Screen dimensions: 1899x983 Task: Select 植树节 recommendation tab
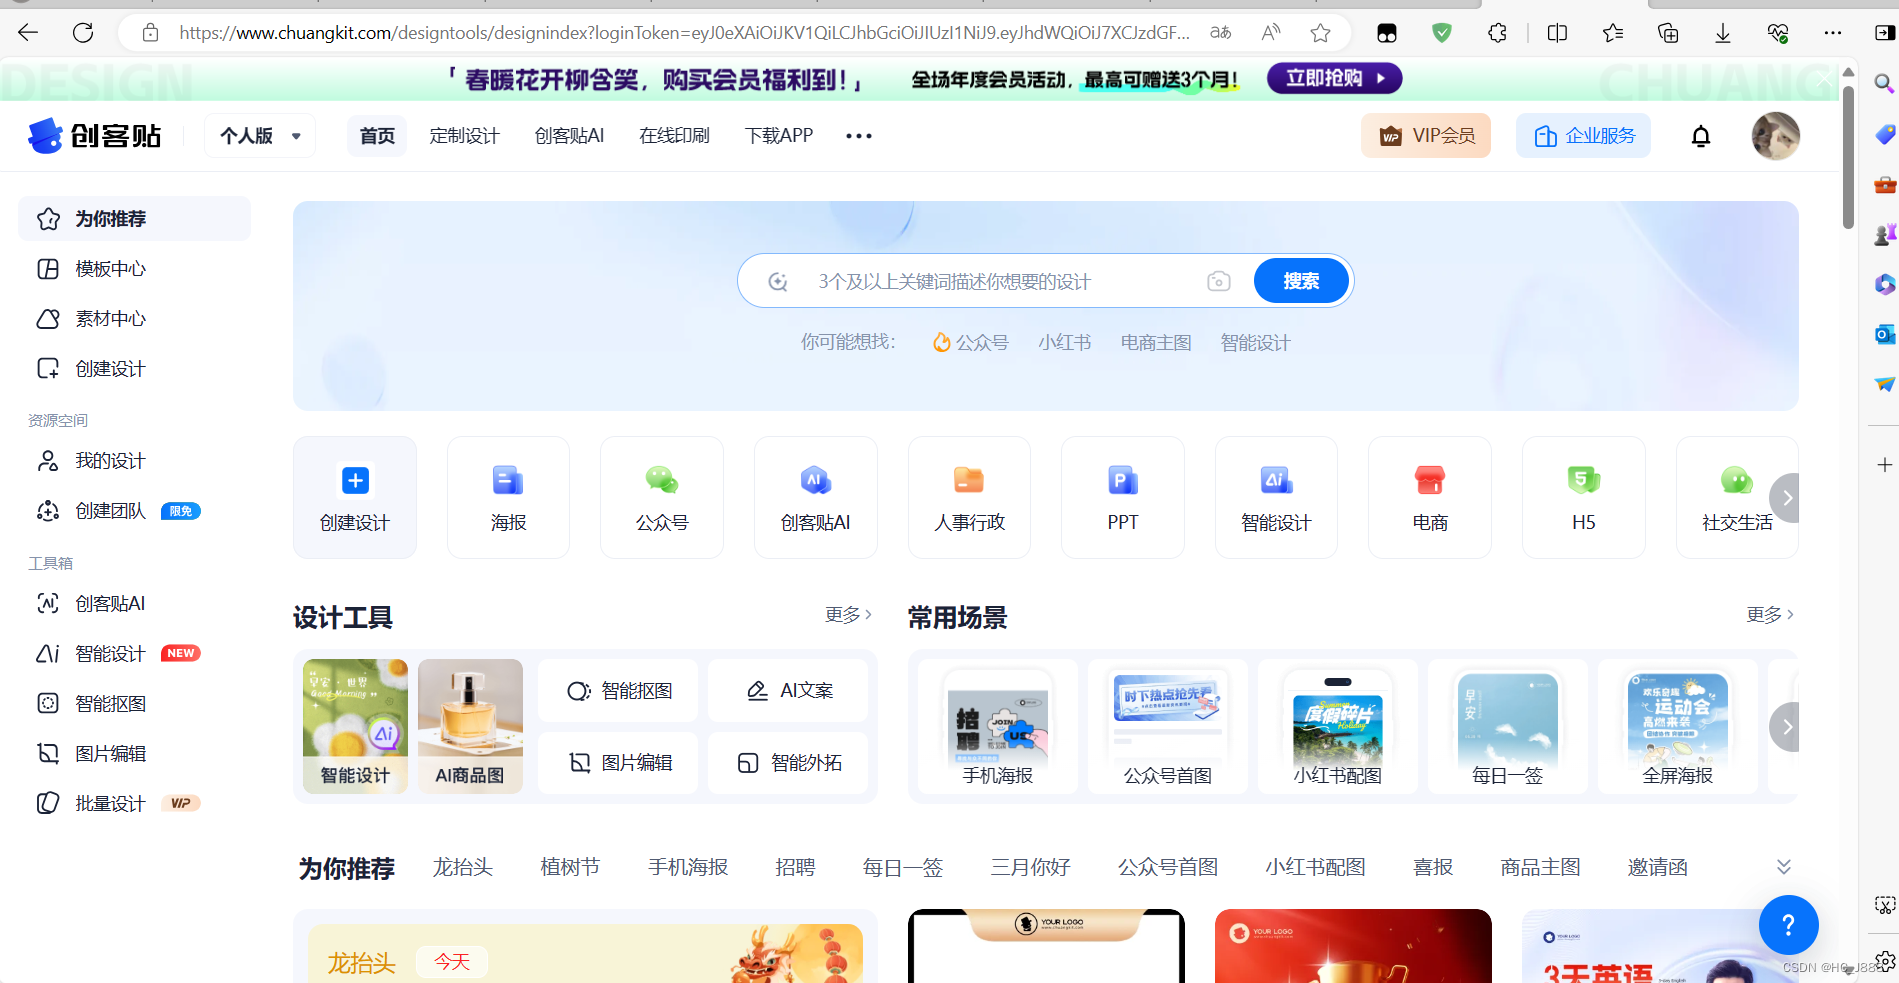coord(570,867)
